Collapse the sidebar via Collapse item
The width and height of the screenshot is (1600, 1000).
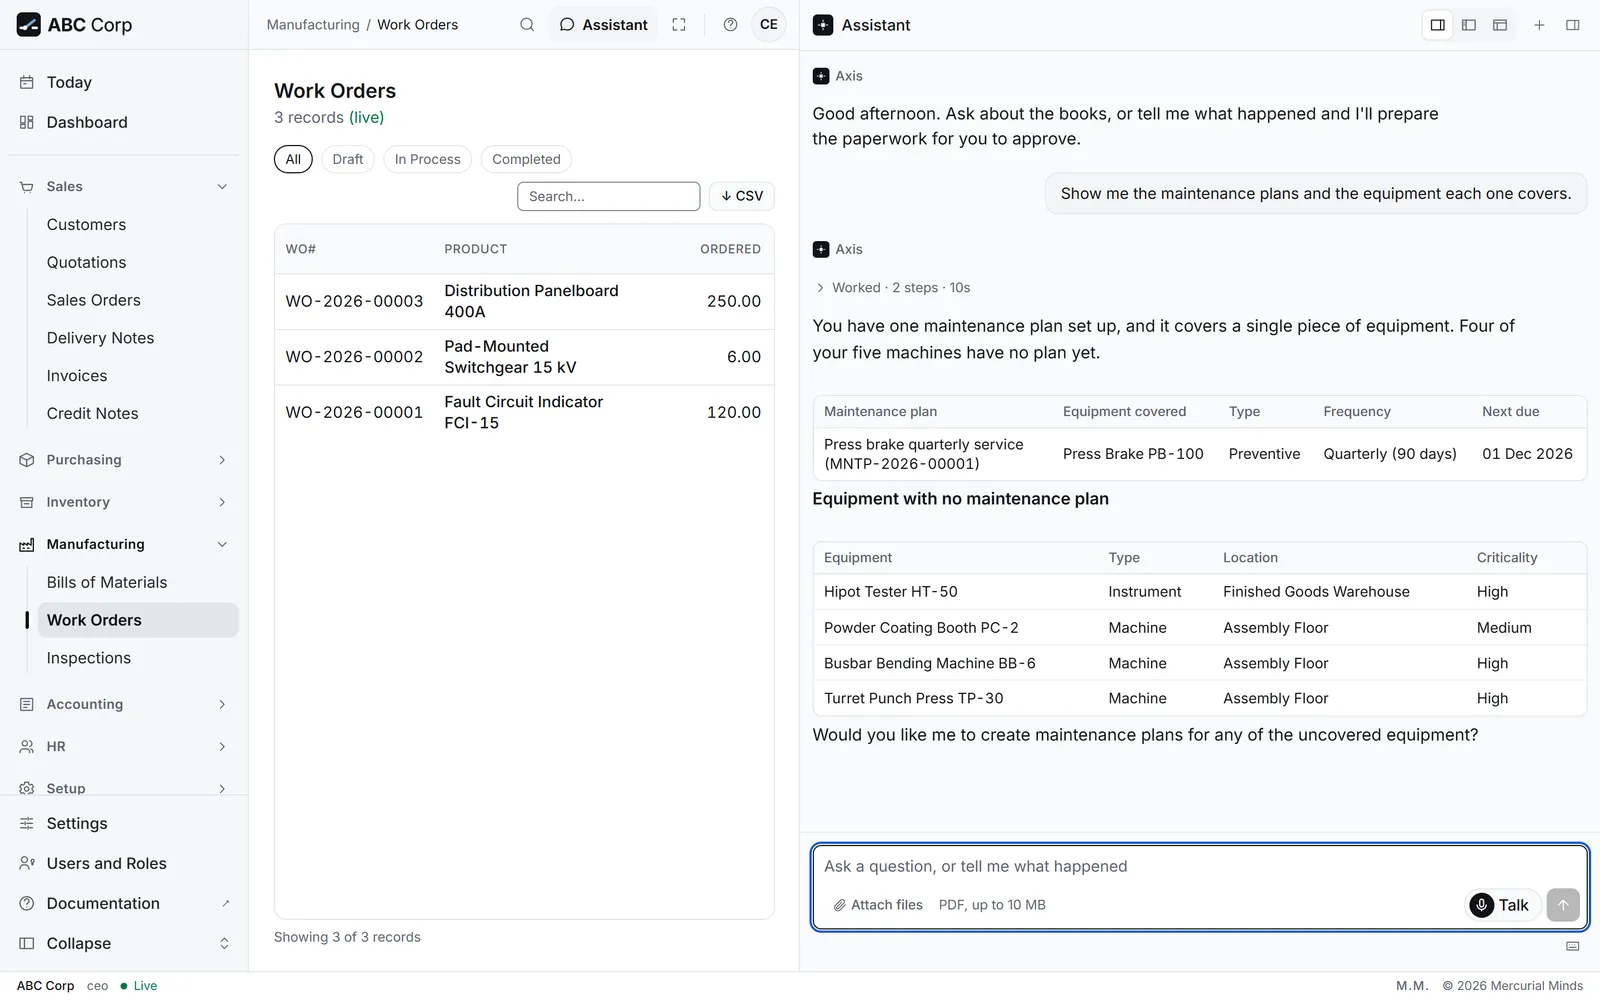[x=124, y=944]
